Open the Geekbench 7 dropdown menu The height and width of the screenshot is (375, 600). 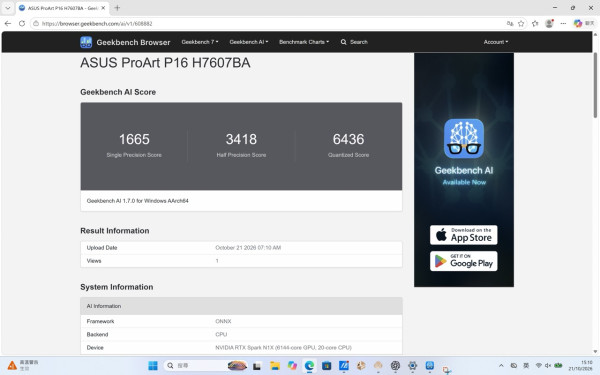tap(200, 42)
